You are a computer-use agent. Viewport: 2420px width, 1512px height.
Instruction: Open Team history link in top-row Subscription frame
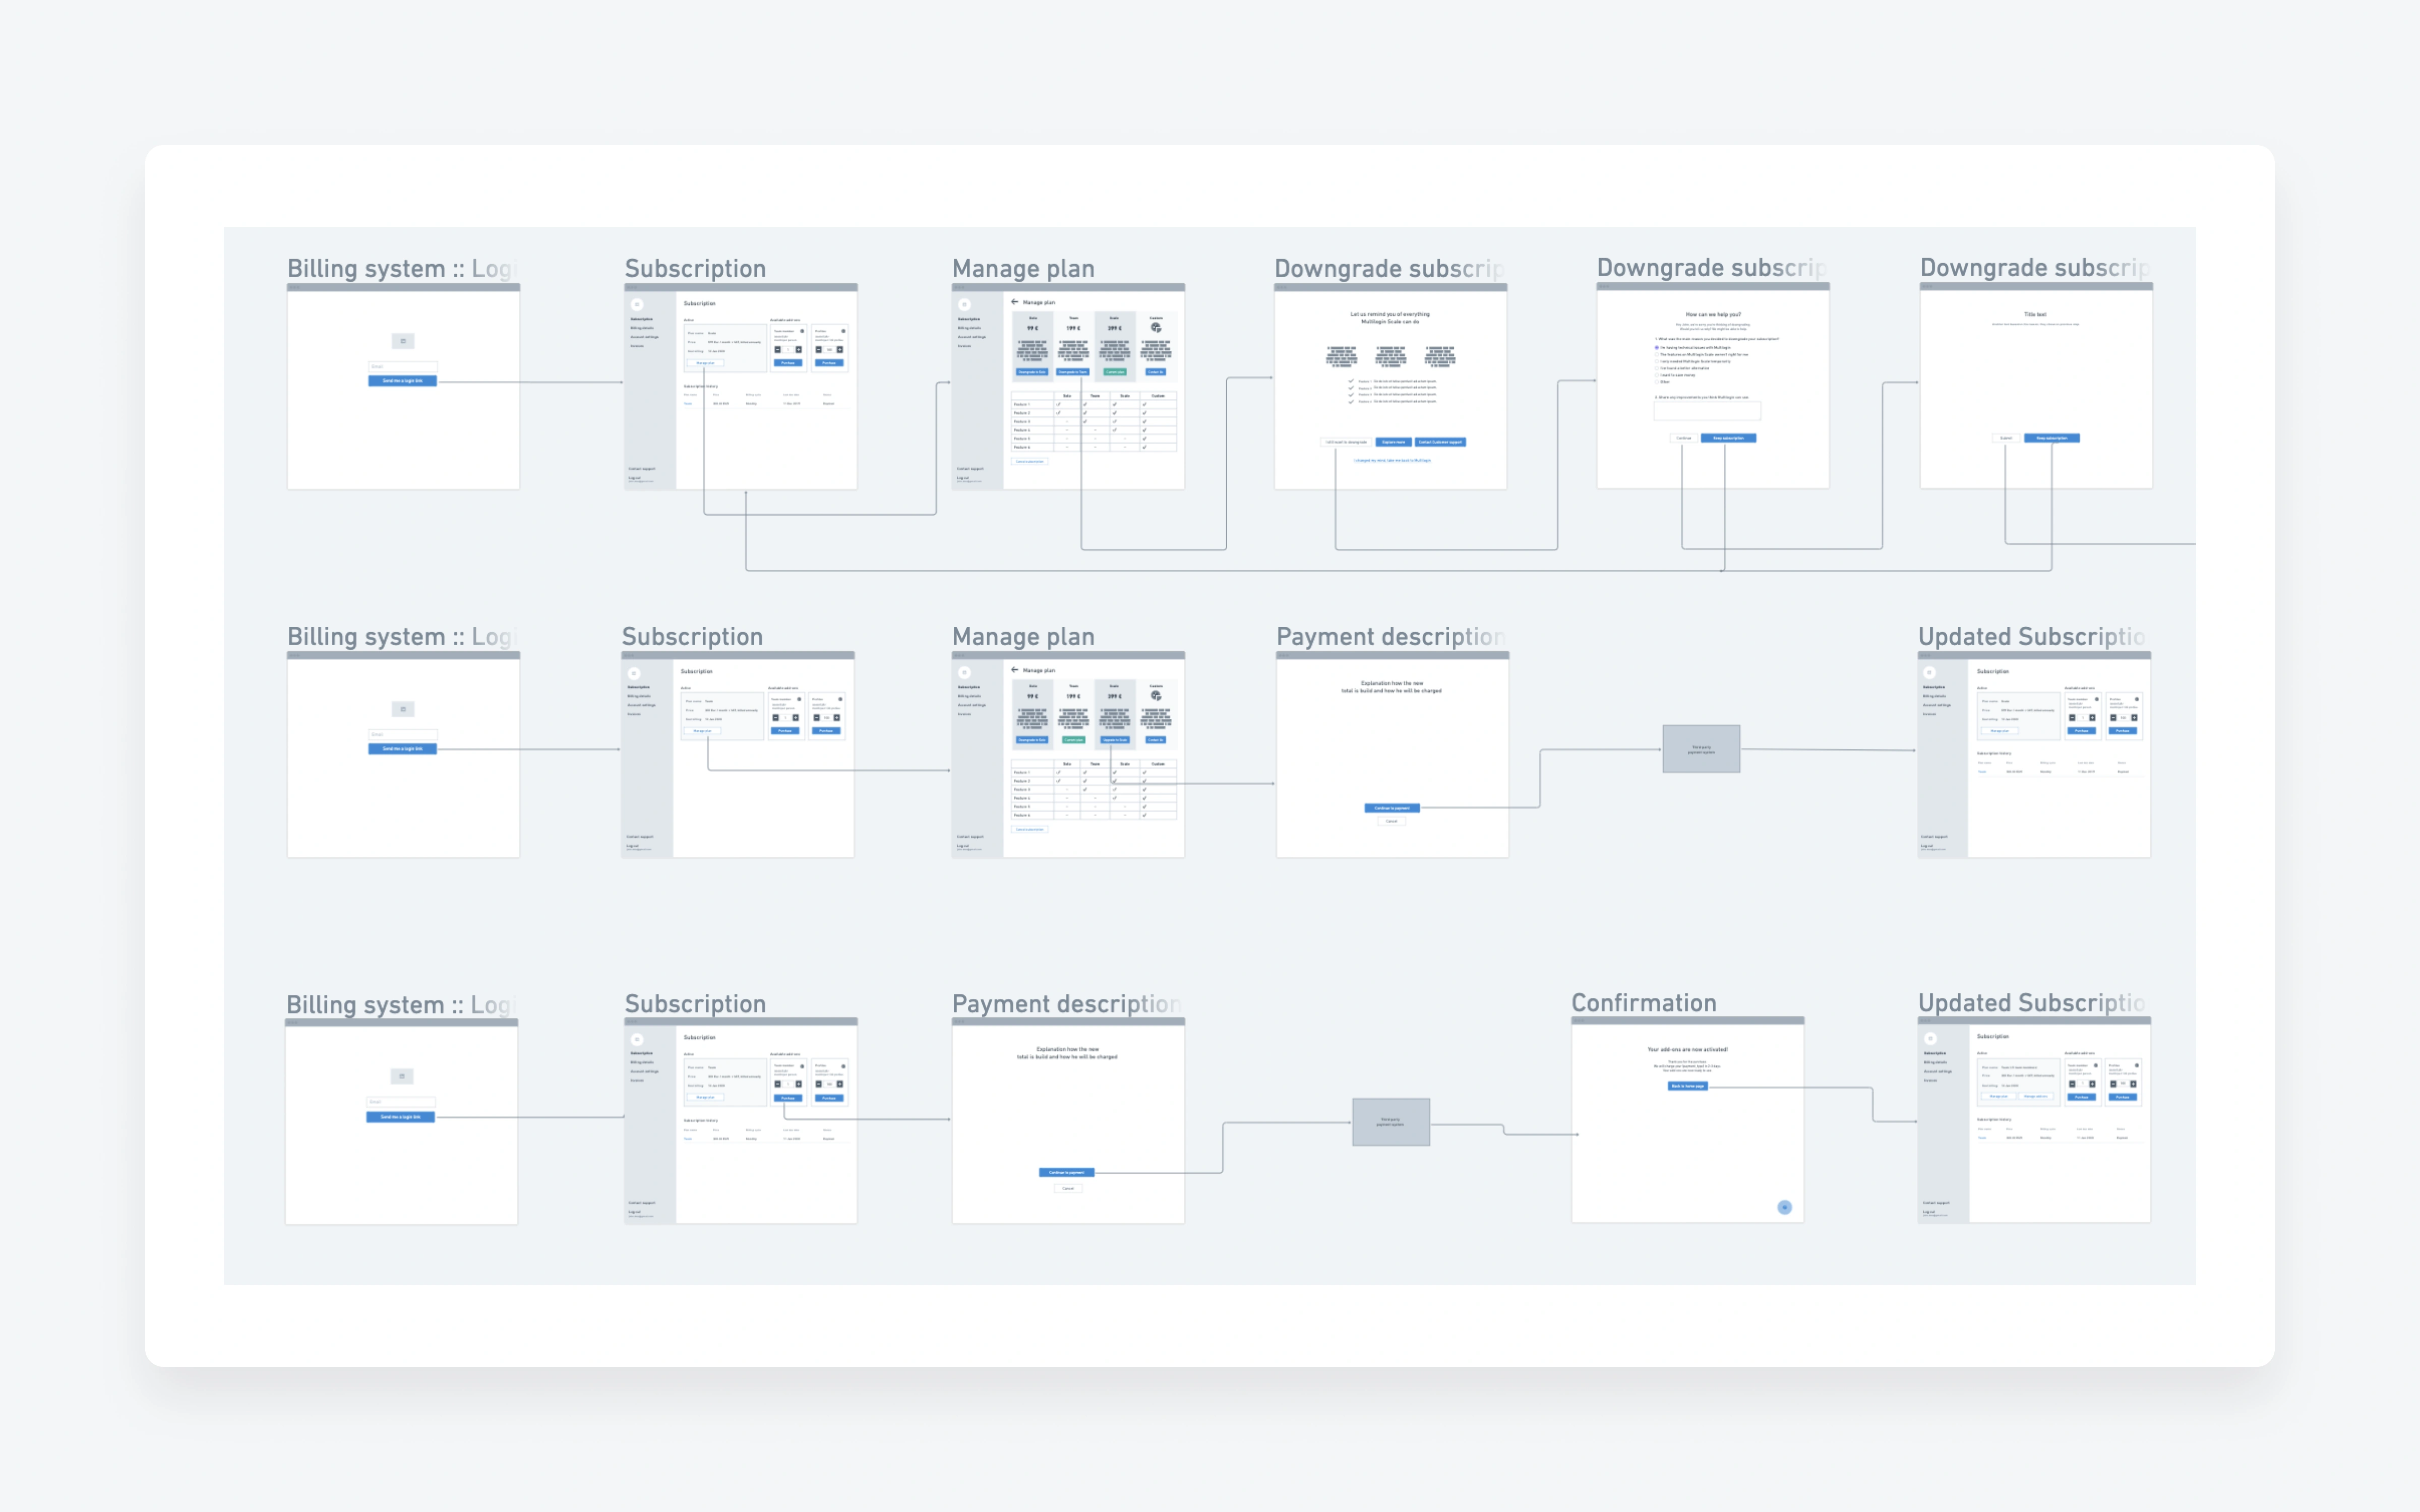(x=688, y=404)
